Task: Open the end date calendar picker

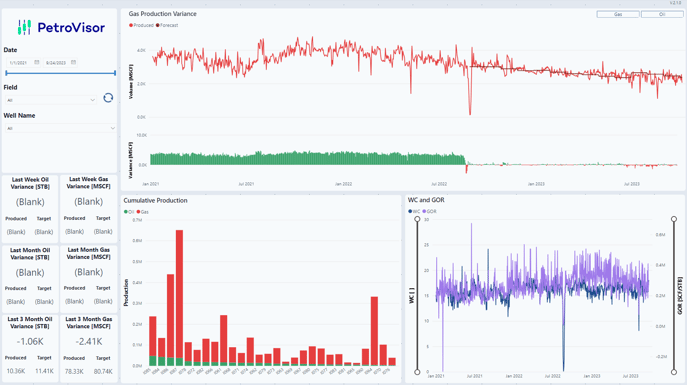Action: click(x=74, y=62)
